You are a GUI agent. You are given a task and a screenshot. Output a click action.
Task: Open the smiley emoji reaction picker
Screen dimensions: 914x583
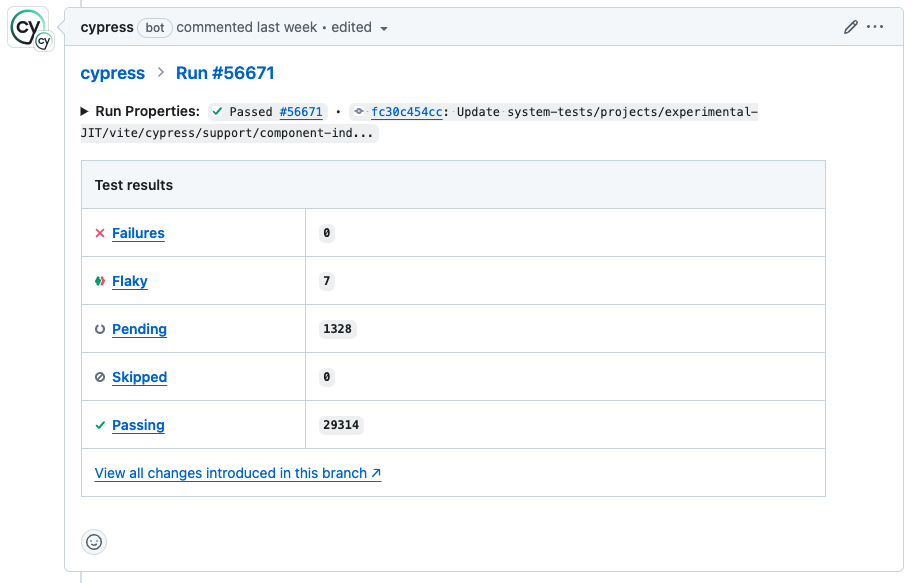94,541
